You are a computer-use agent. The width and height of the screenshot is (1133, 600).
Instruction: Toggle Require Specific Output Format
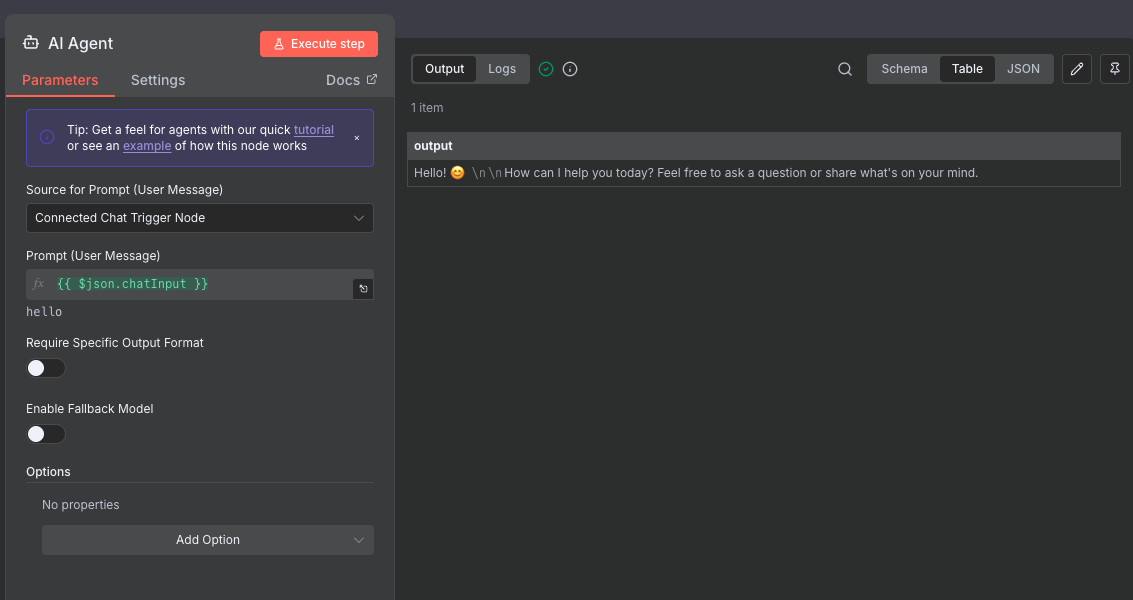(46, 368)
